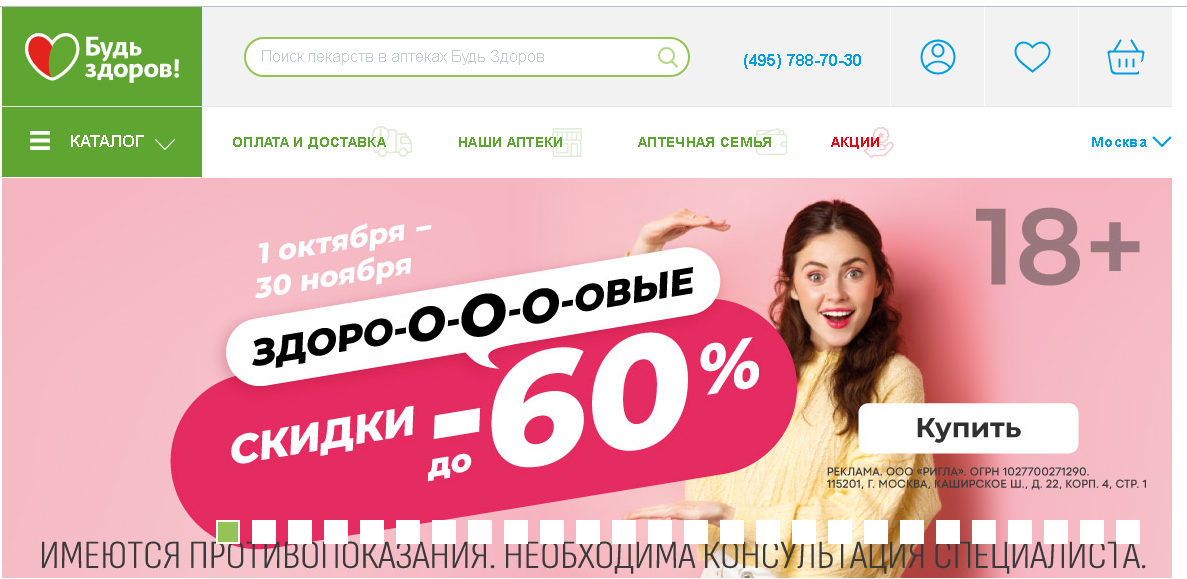Select the first green carousel indicator
1187x579 pixels.
click(x=228, y=531)
